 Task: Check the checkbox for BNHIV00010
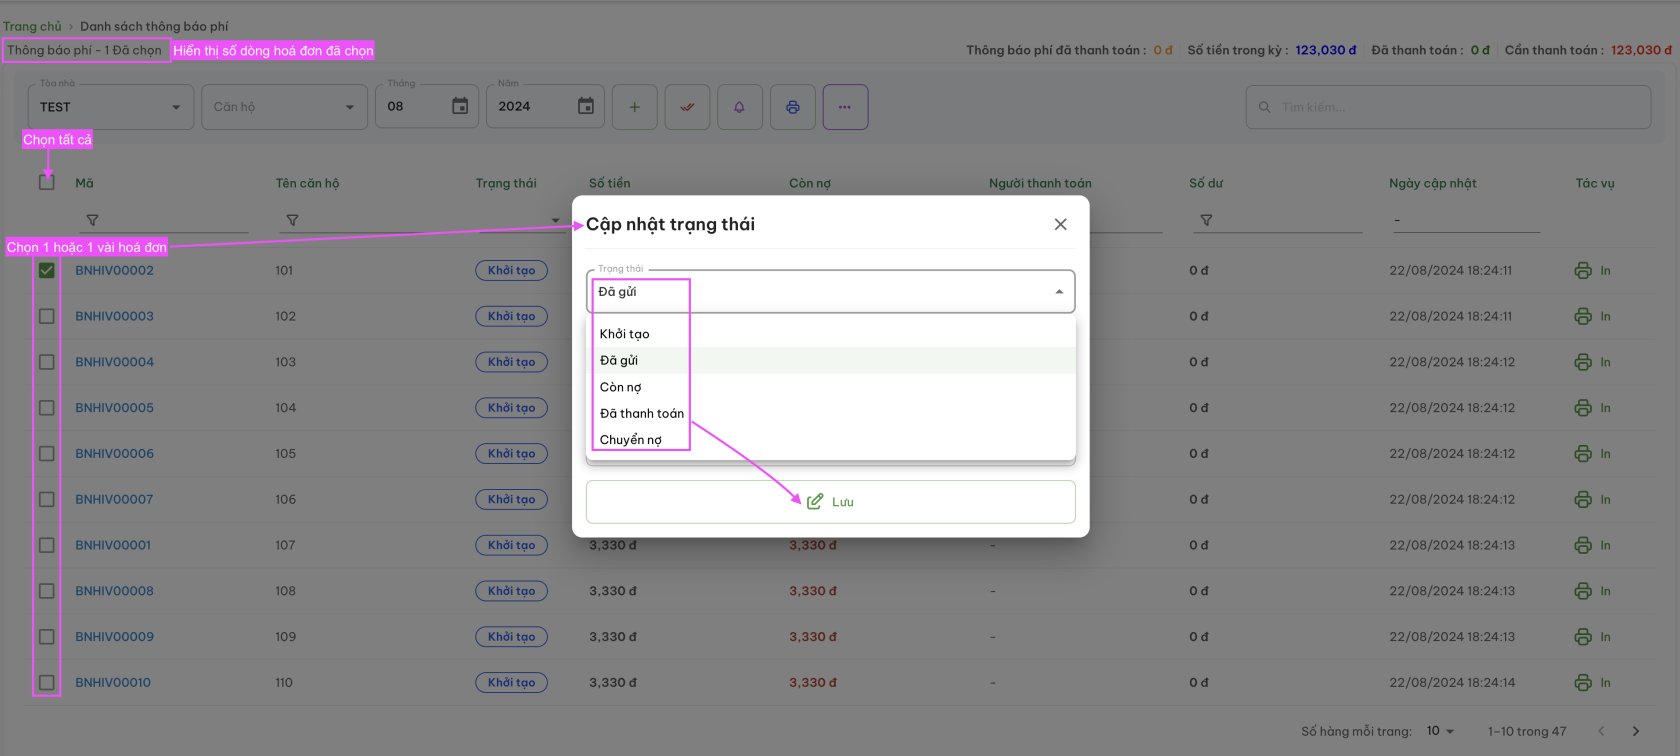point(47,683)
